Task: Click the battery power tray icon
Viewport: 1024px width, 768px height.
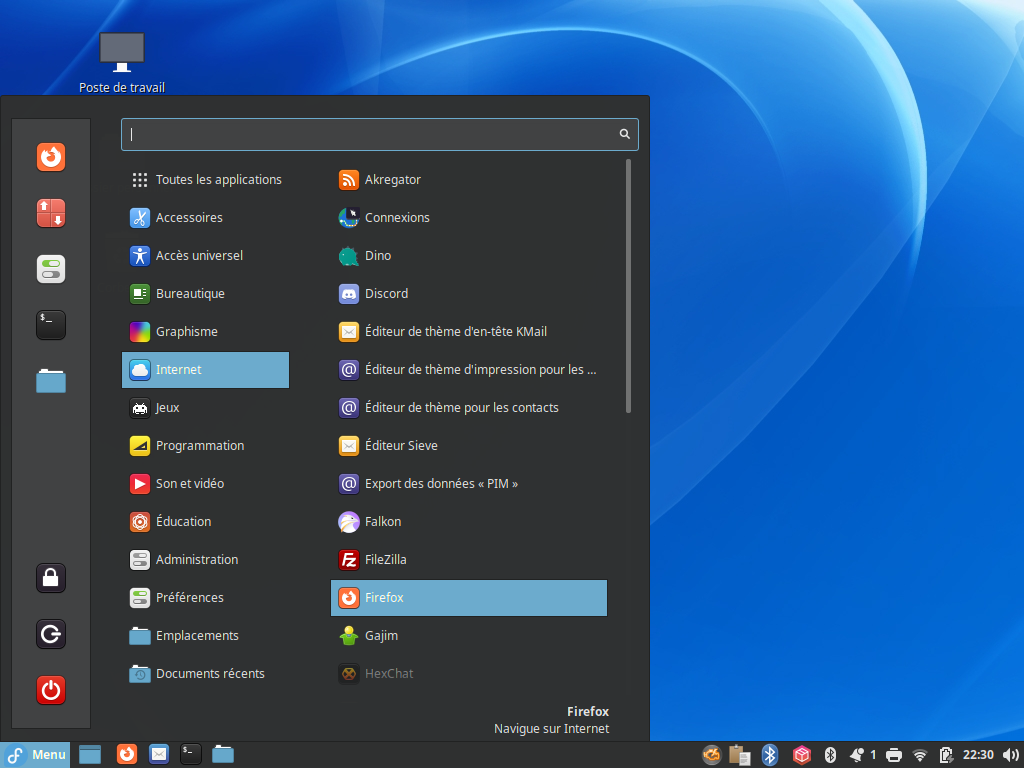Action: (946, 755)
